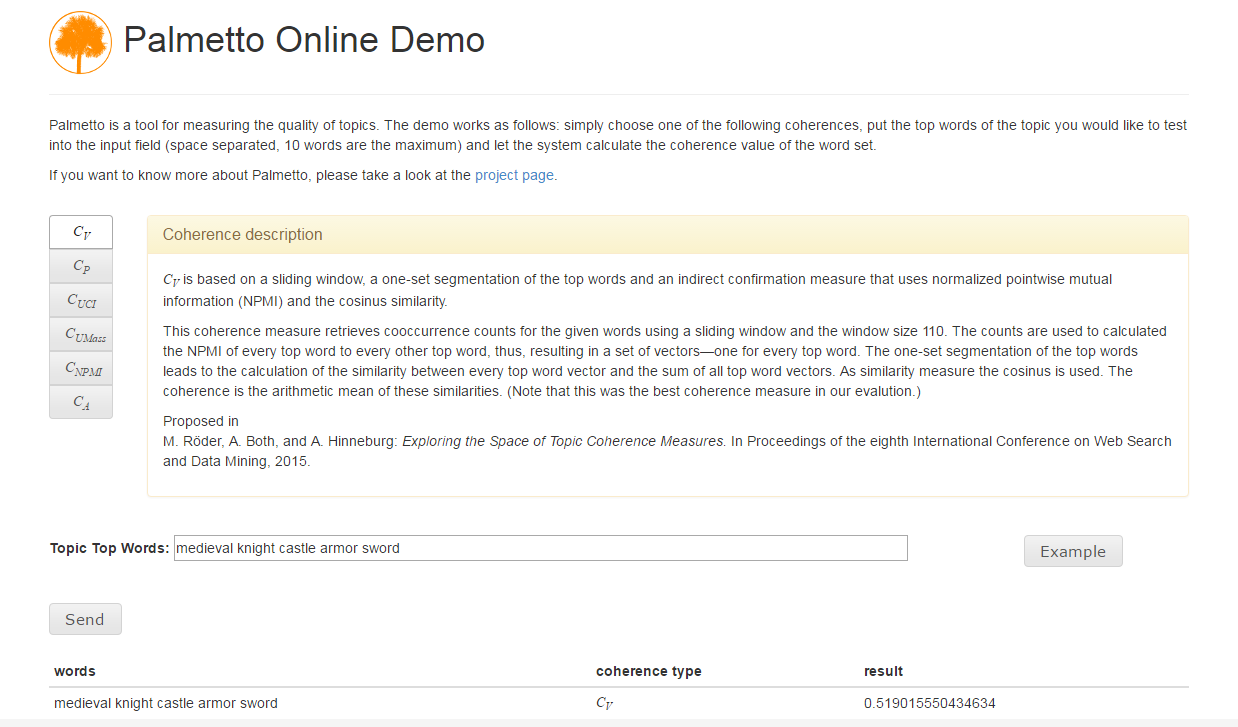This screenshot has height=727, width=1238.
Task: Click the Topic Top Words label
Action: [110, 548]
